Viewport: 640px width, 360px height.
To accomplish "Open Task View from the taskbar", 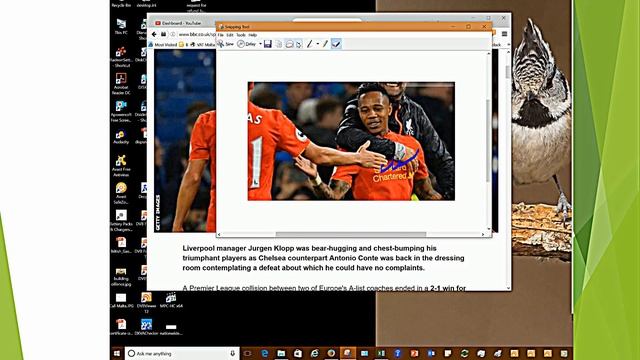I will click(x=247, y=353).
